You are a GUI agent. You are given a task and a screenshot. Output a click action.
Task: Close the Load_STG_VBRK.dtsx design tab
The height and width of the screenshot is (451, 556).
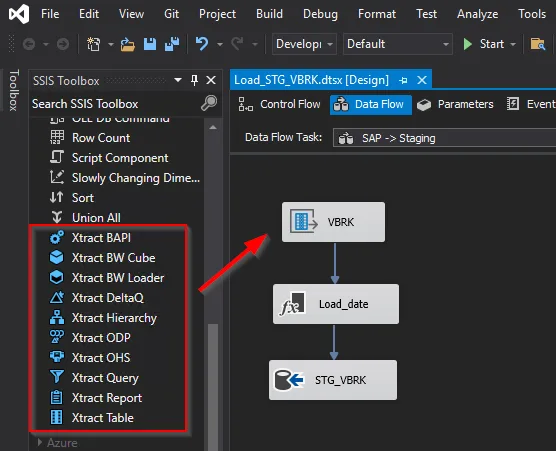pyautogui.click(x=422, y=80)
